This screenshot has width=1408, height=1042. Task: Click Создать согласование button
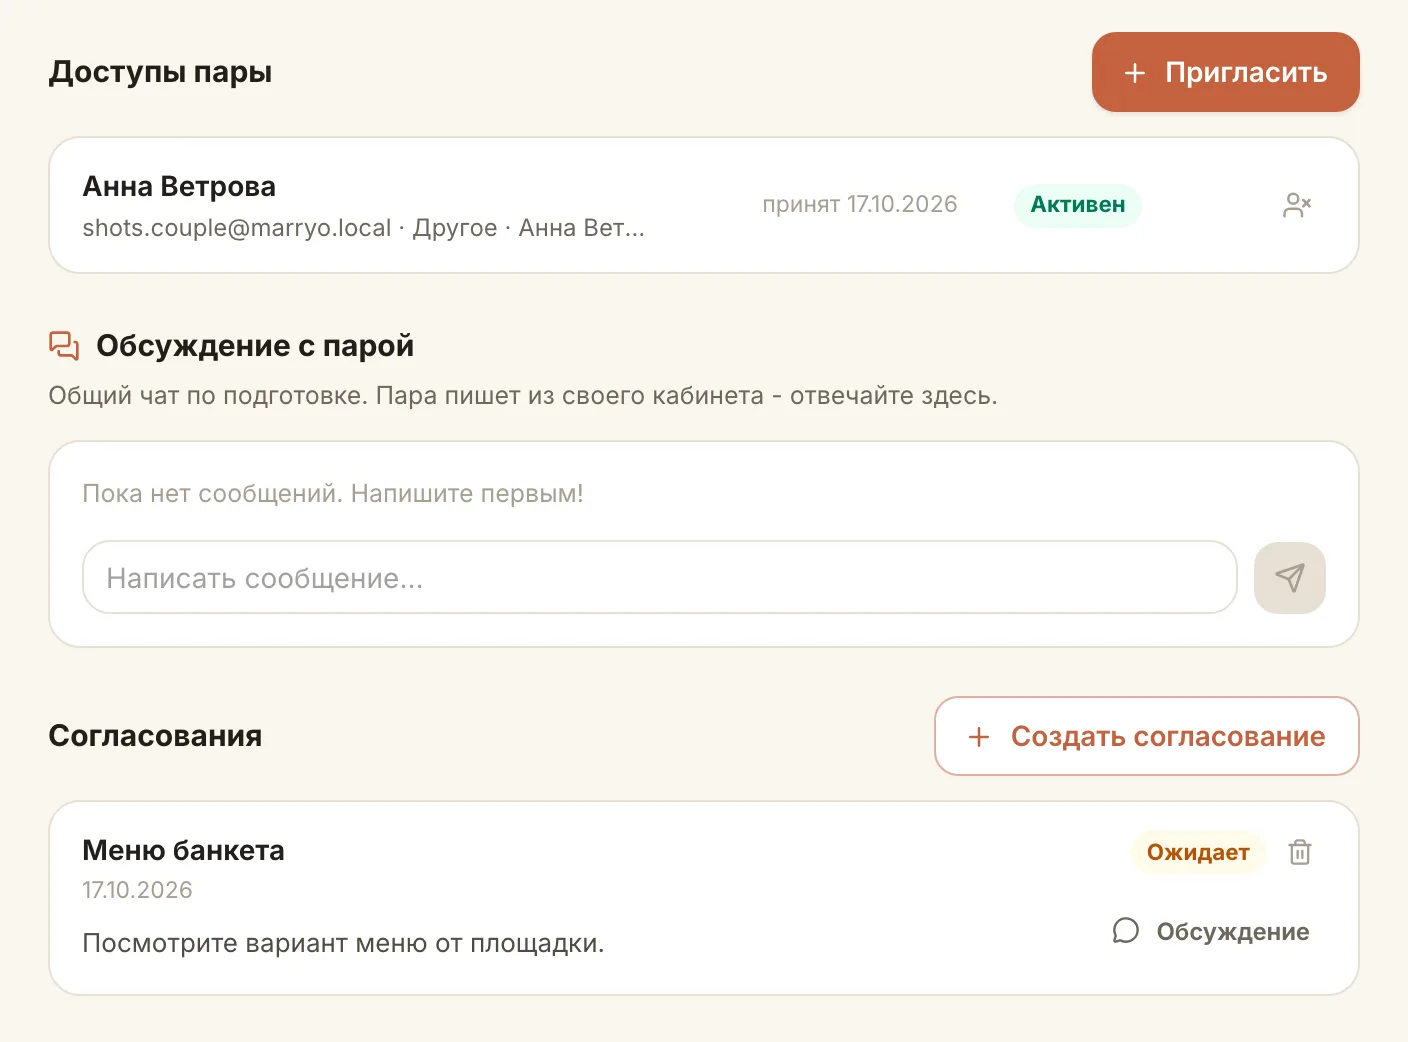click(x=1147, y=736)
